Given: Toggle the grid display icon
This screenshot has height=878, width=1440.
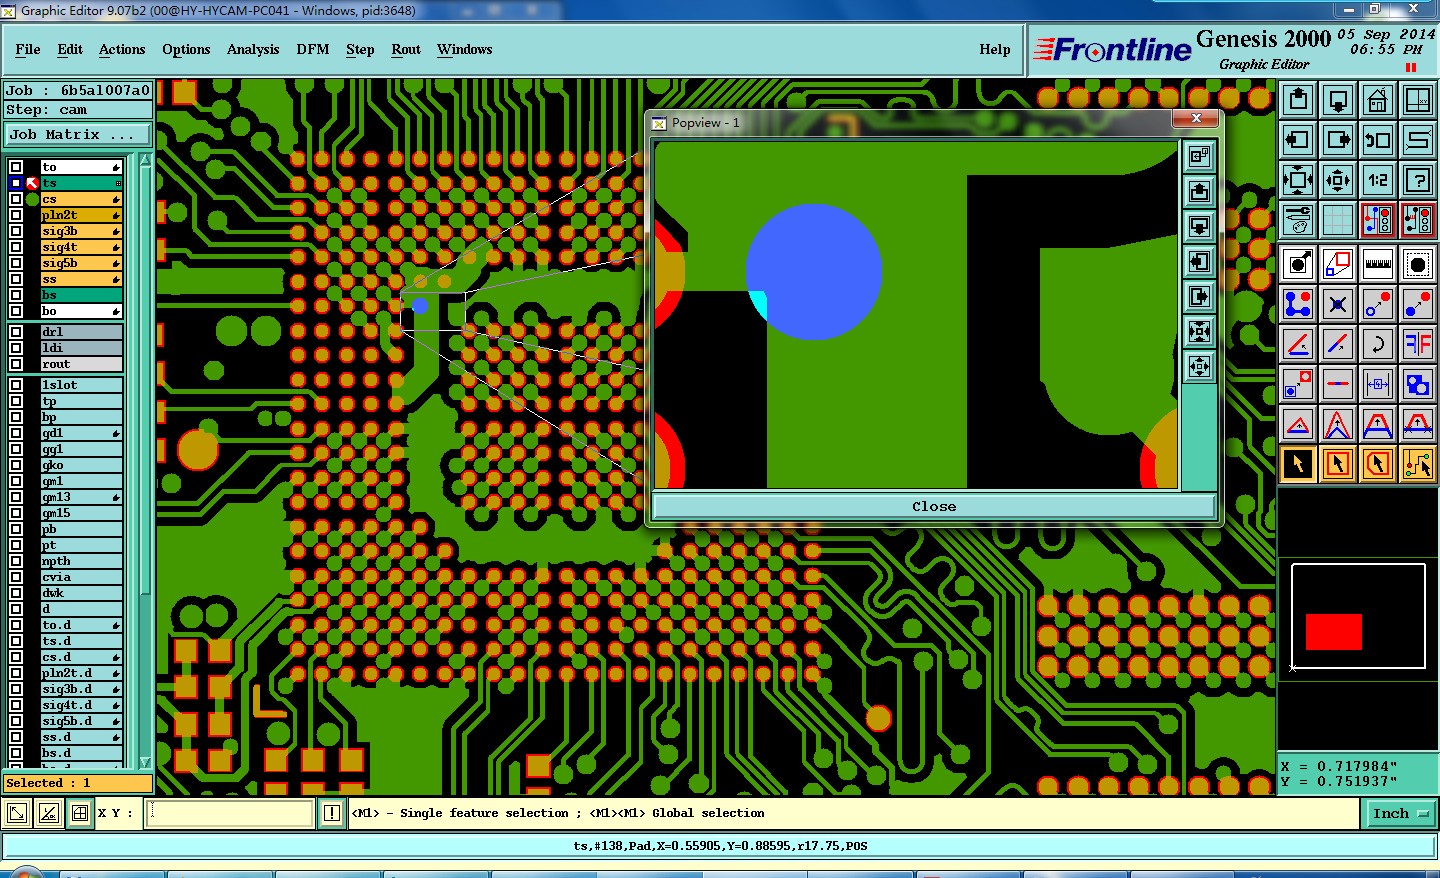Looking at the screenshot, I should tap(1338, 220).
